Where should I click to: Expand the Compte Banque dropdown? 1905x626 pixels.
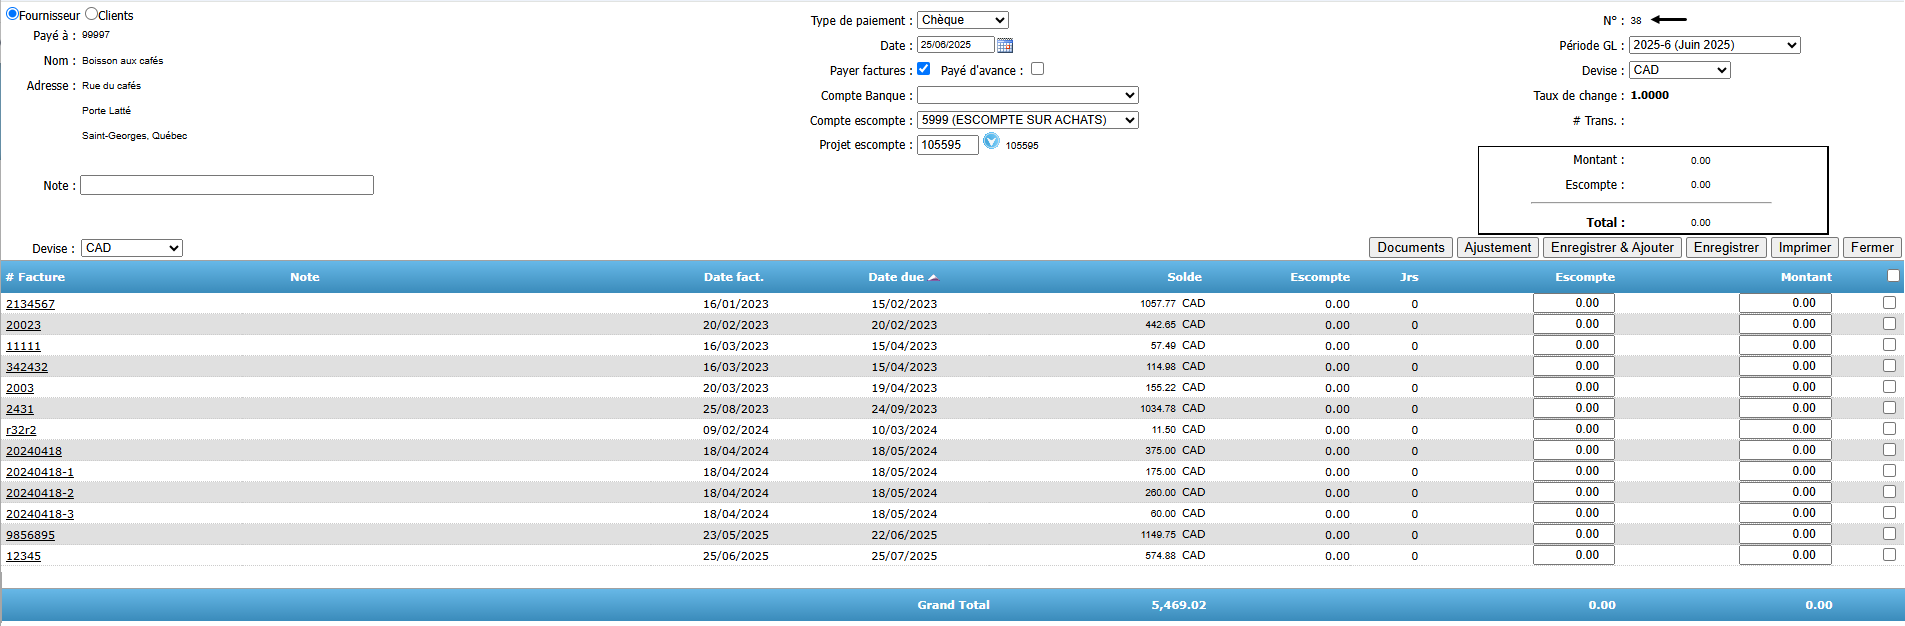pos(1027,95)
